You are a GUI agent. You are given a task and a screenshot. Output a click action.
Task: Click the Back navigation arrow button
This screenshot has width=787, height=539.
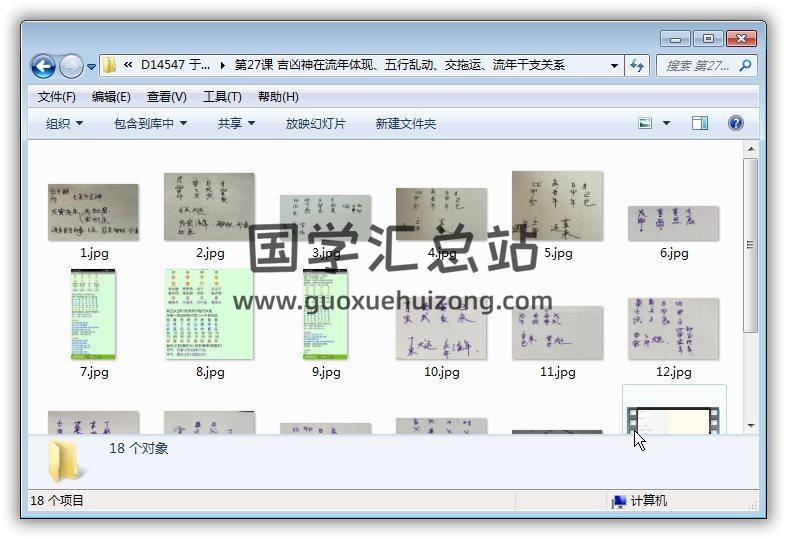[x=43, y=66]
